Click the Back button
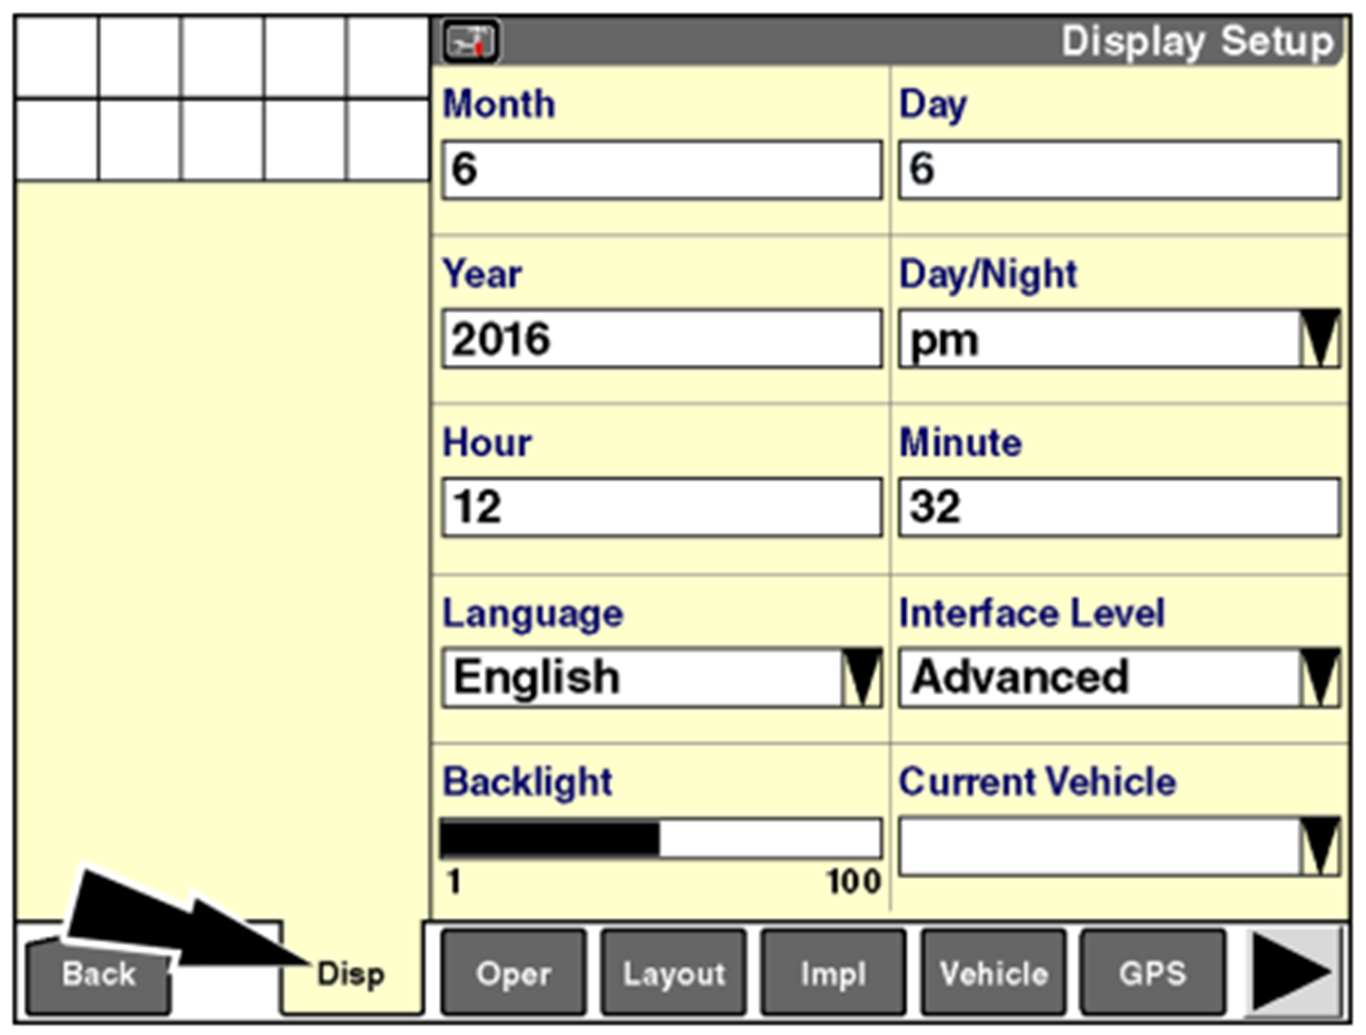The width and height of the screenshot is (1366, 1035). tap(98, 974)
